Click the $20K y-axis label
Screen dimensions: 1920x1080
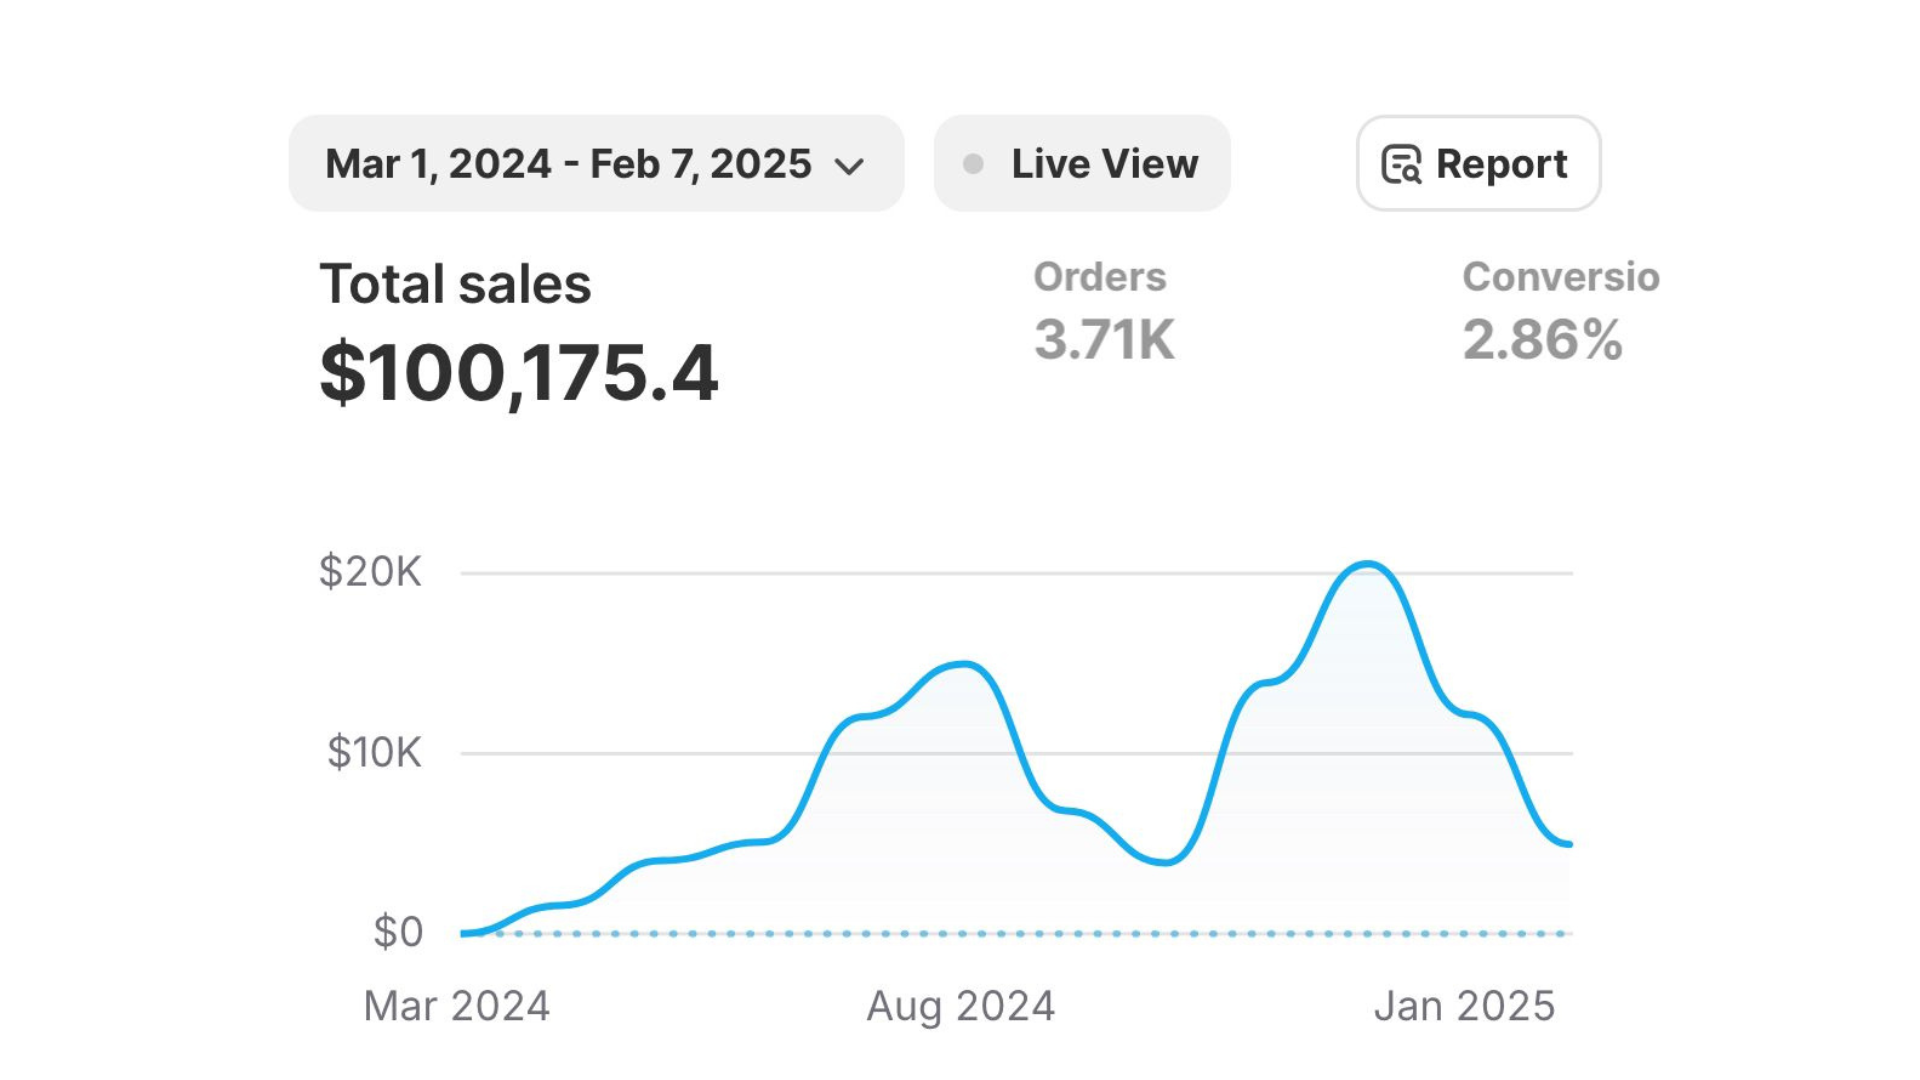[x=370, y=572]
